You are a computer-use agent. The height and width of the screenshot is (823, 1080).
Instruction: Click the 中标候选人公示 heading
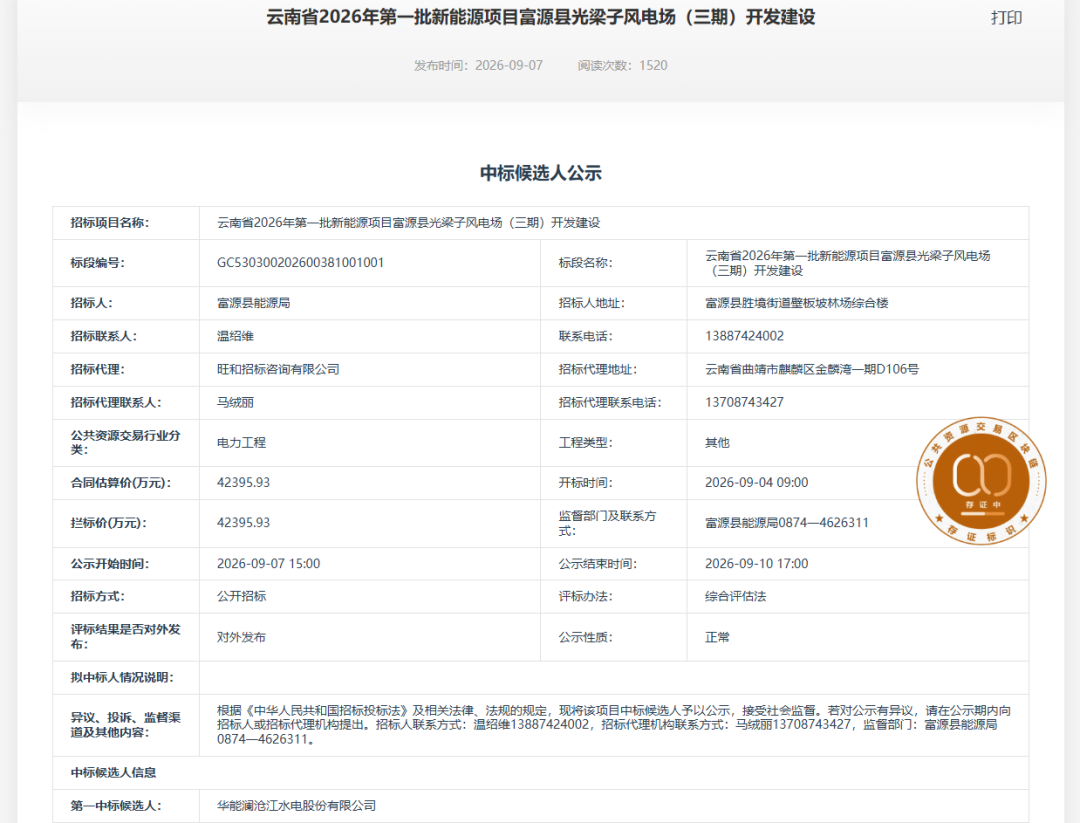point(541,173)
